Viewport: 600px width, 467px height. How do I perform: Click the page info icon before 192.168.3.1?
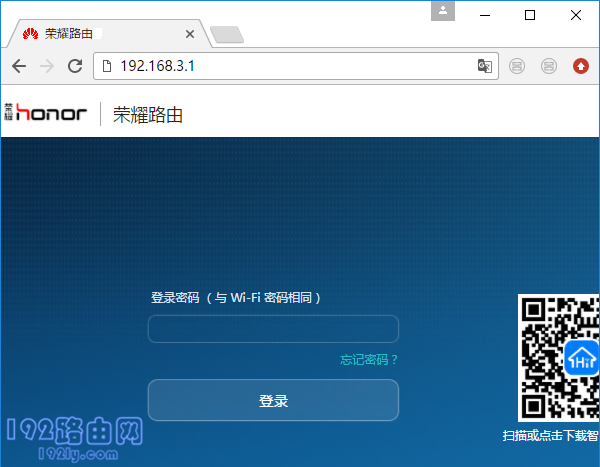107,66
